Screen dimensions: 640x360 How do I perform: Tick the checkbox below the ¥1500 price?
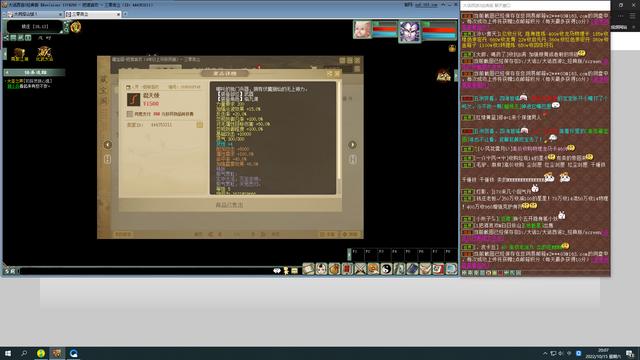130,114
